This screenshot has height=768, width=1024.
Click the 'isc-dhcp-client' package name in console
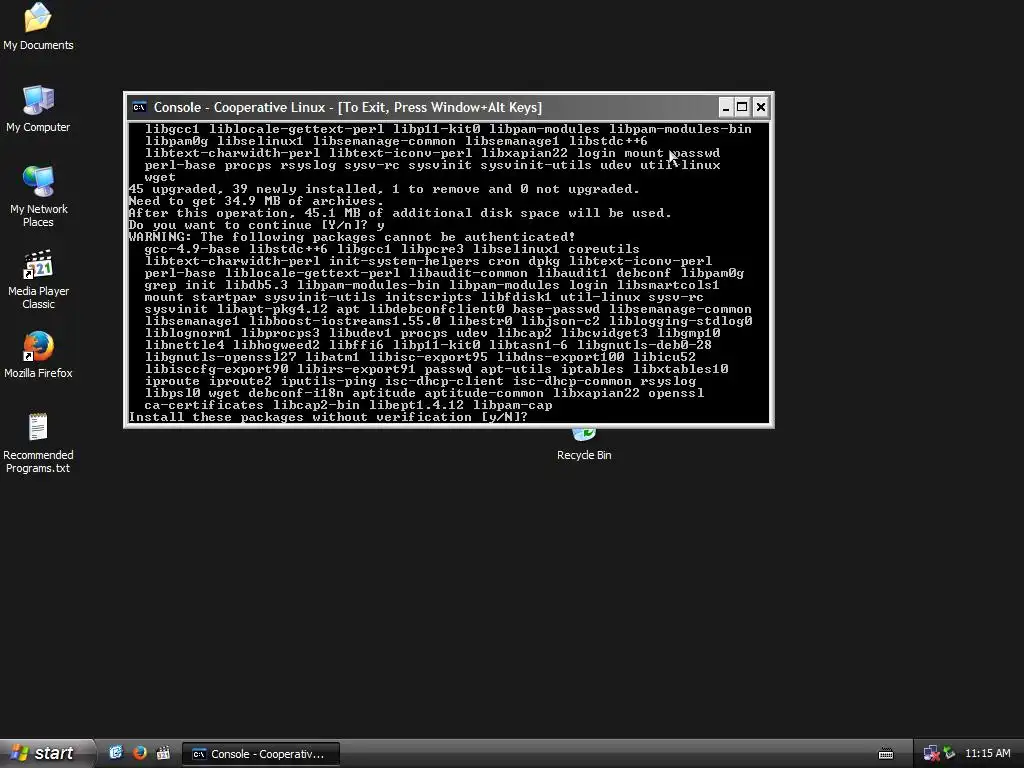[x=445, y=381]
